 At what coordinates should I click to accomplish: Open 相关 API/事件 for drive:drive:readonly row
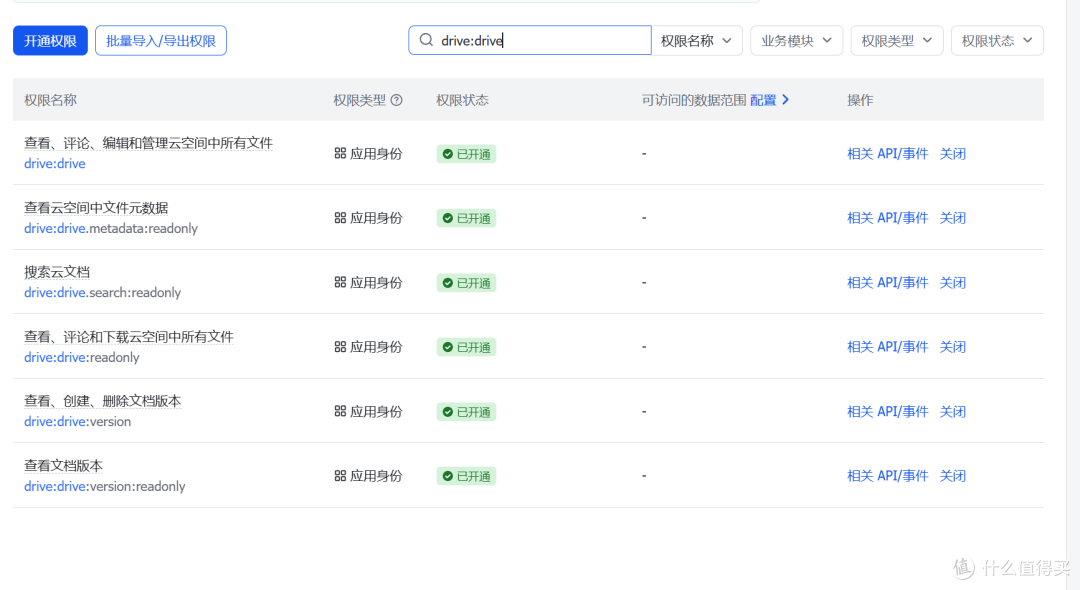click(x=887, y=346)
